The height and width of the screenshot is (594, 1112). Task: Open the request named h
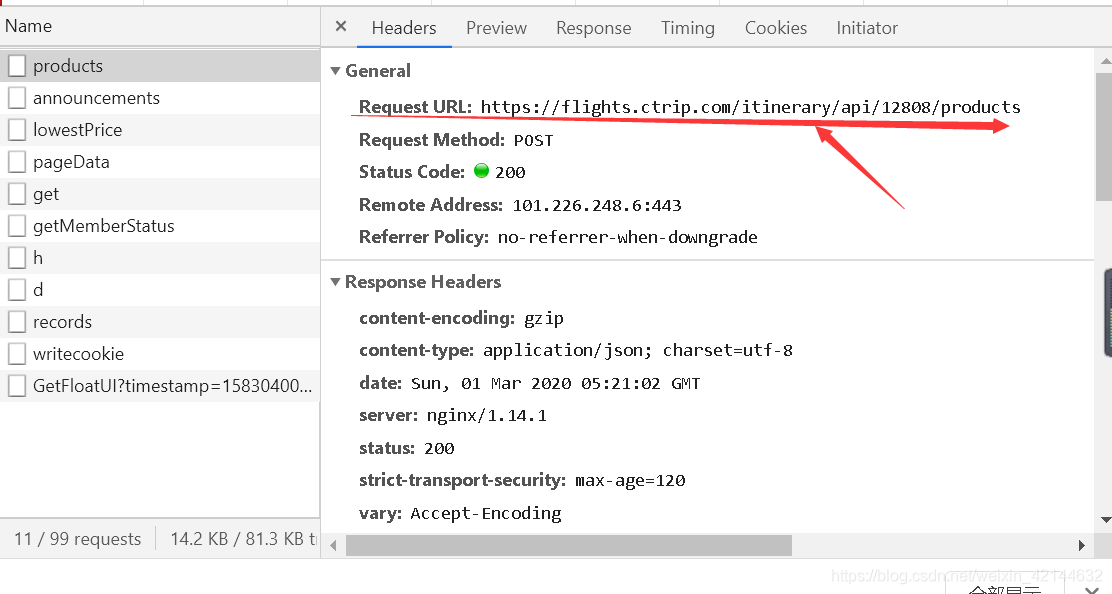pyautogui.click(x=160, y=258)
